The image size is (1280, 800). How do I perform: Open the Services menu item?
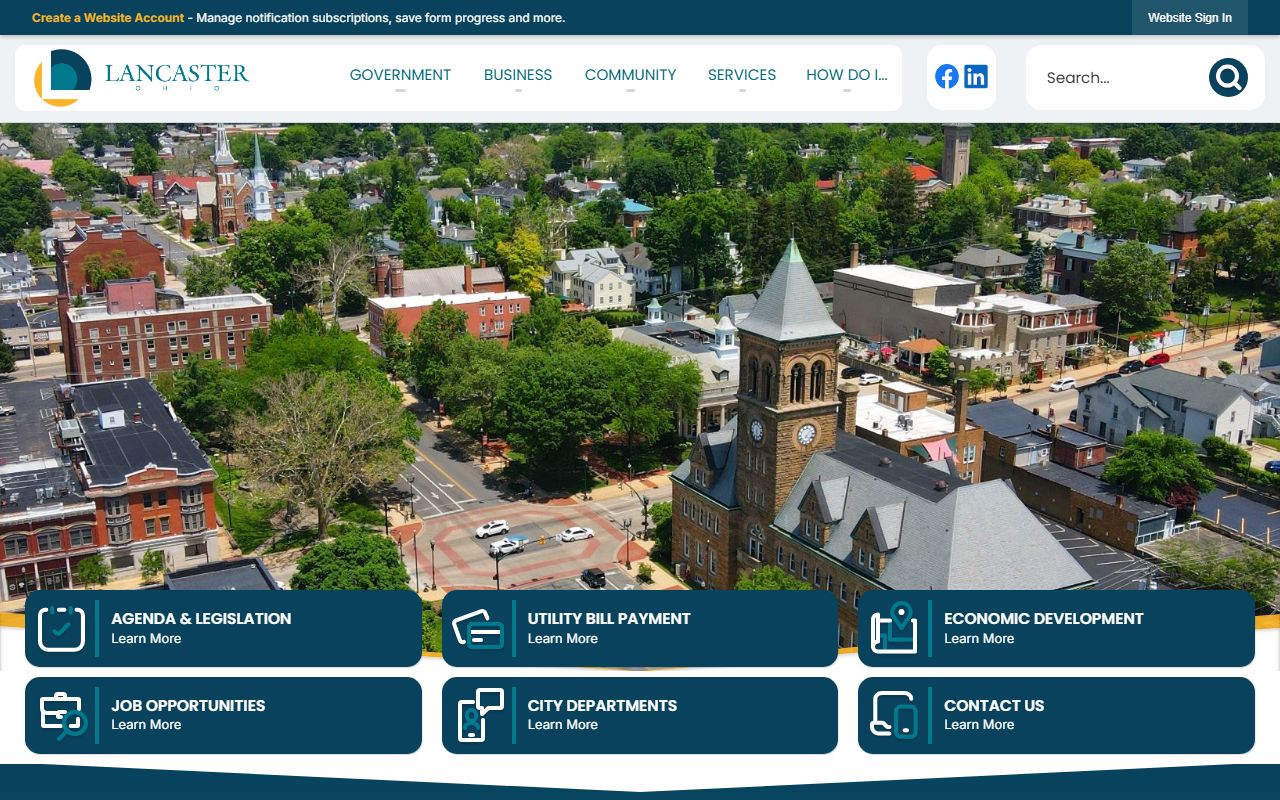click(x=741, y=75)
